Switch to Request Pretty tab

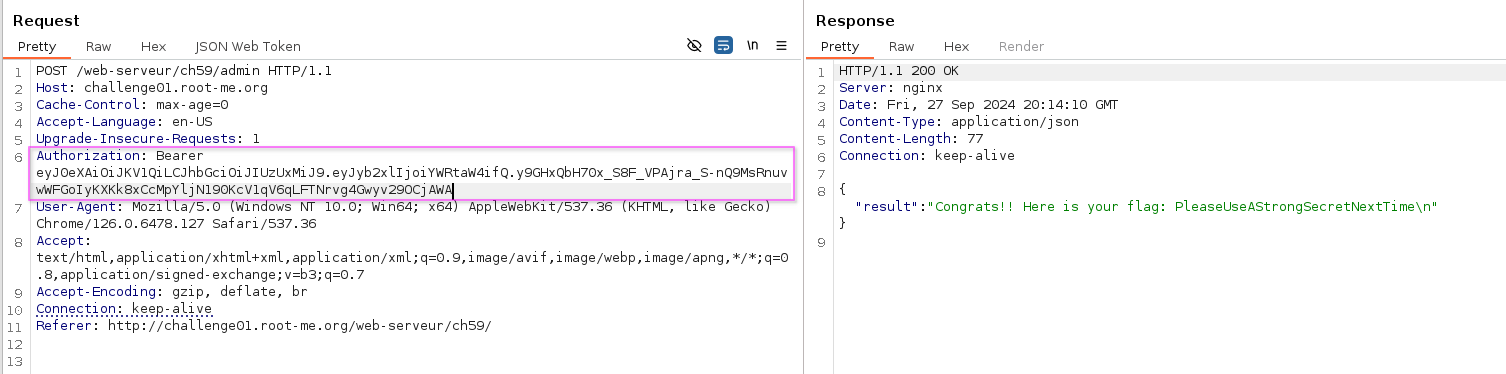coord(36,46)
